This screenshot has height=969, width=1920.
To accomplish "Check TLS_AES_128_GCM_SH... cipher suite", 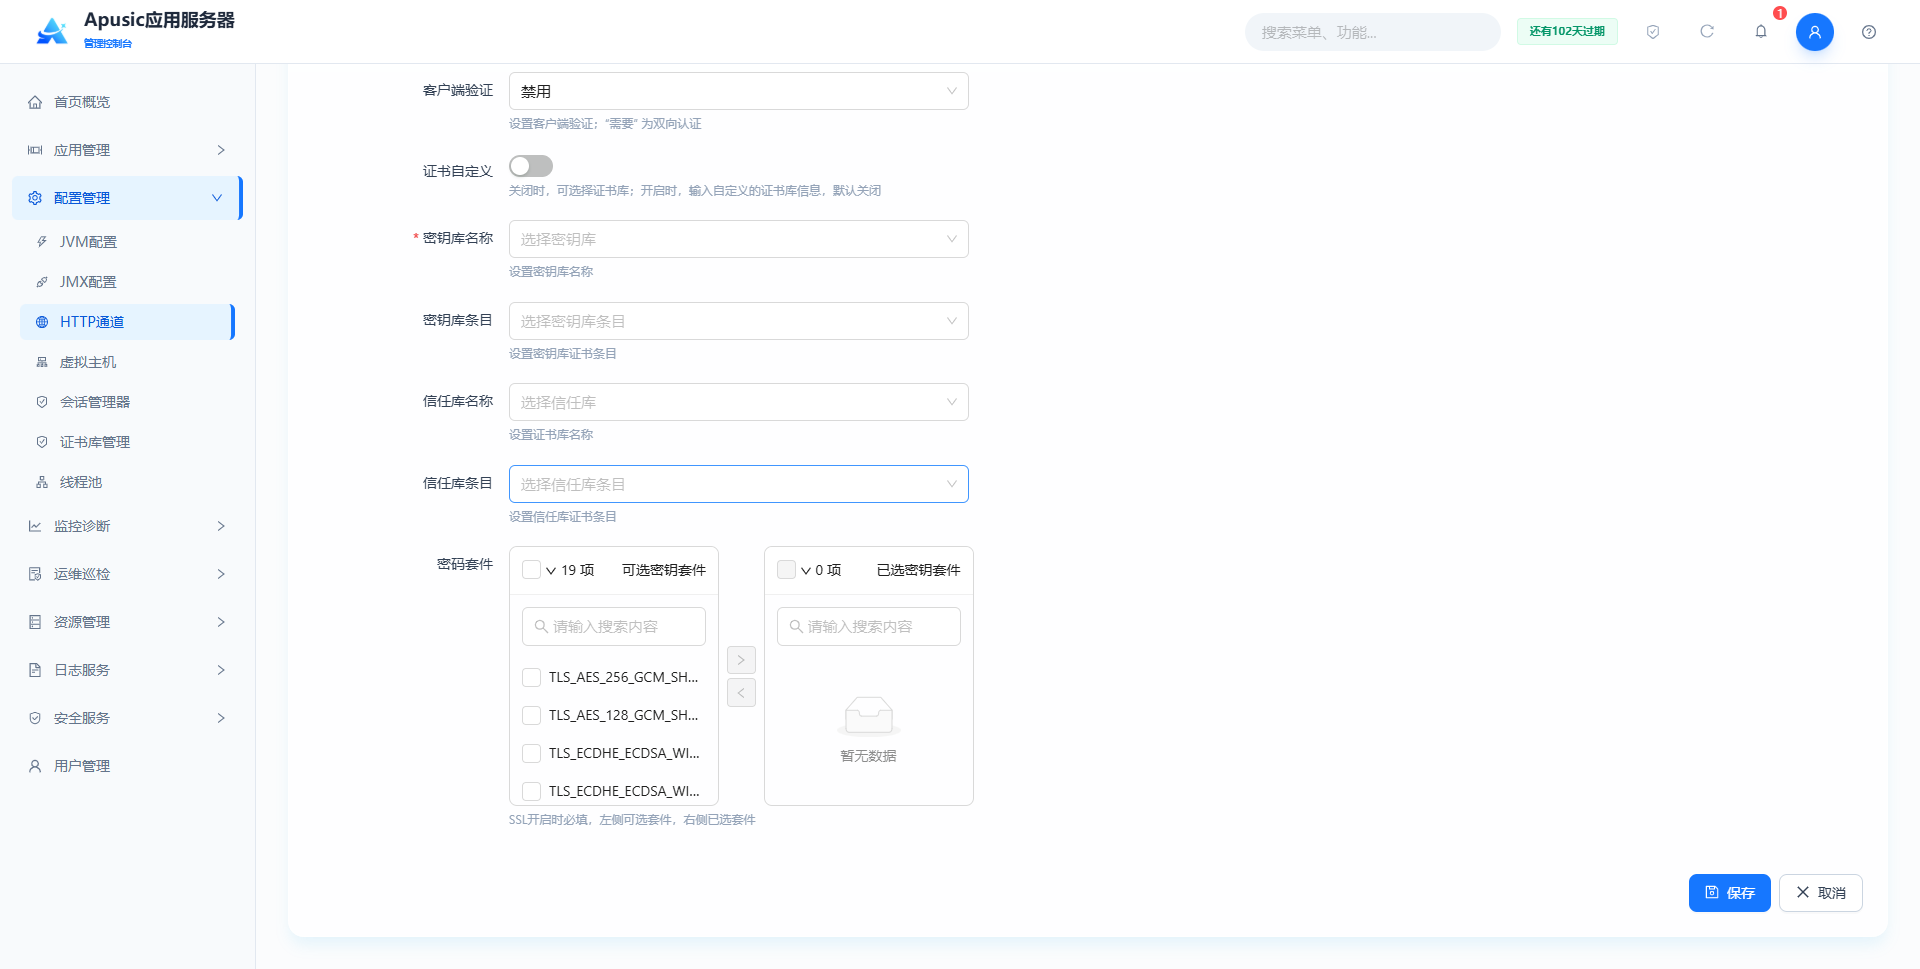I will (x=532, y=716).
